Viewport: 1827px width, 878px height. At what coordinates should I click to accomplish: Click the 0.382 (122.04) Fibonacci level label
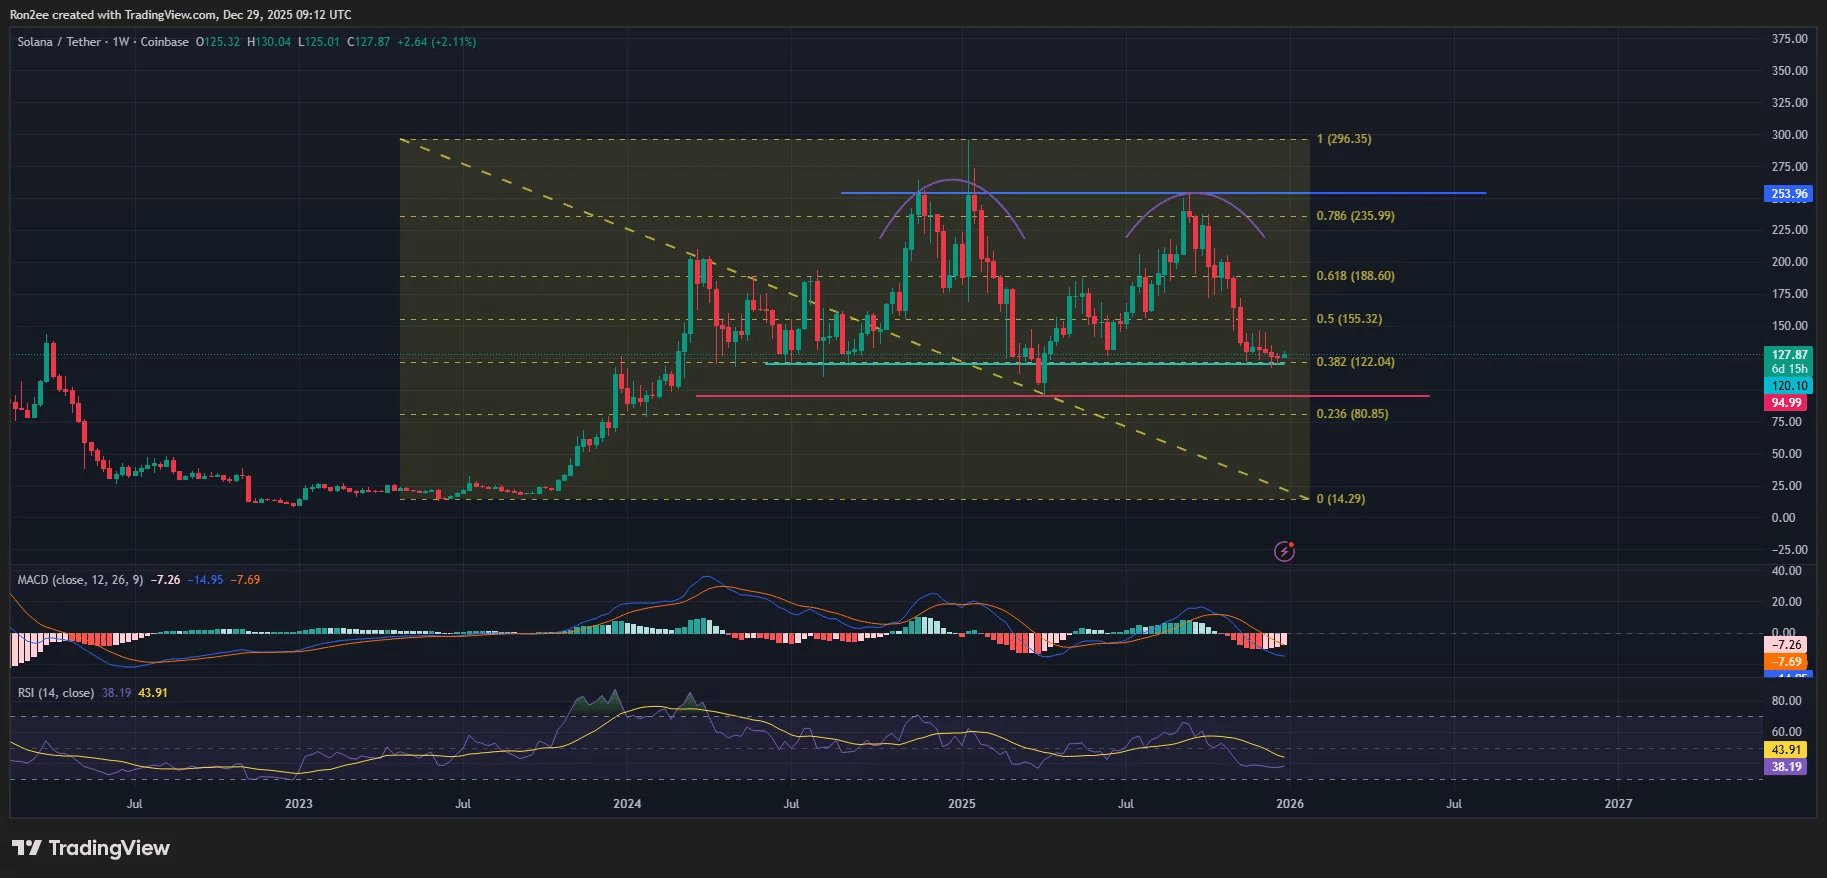click(x=1355, y=362)
